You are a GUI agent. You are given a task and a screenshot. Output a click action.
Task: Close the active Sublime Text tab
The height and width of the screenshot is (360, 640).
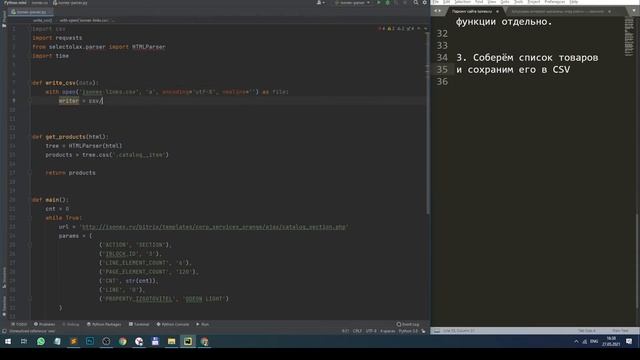click(497, 11)
